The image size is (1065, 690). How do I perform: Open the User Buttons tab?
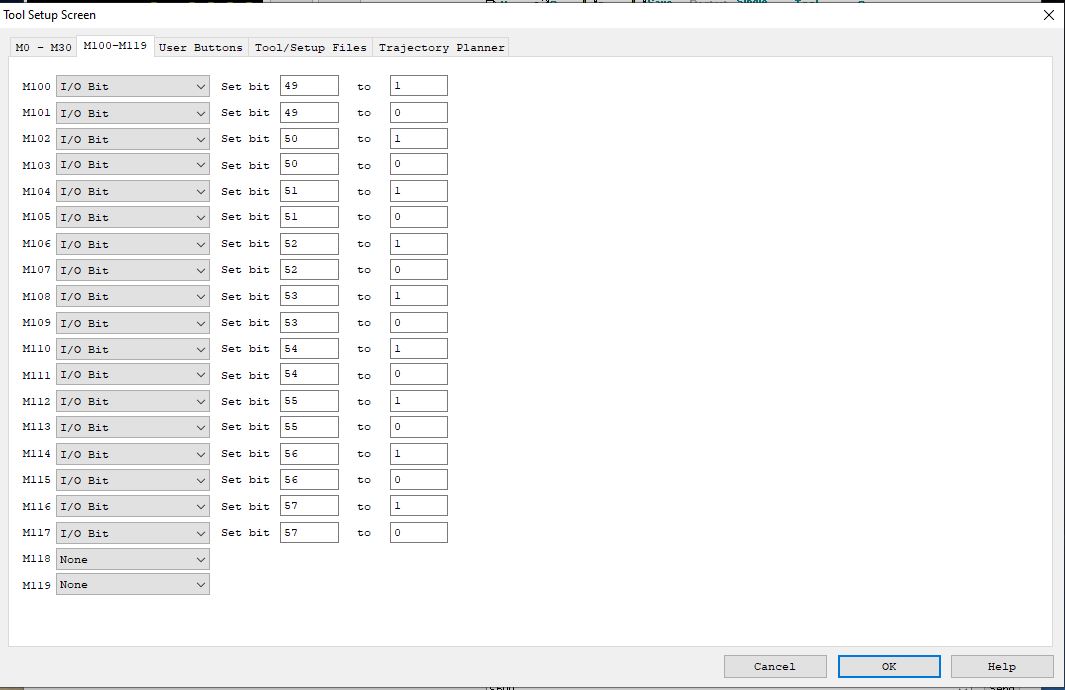[x=200, y=48]
